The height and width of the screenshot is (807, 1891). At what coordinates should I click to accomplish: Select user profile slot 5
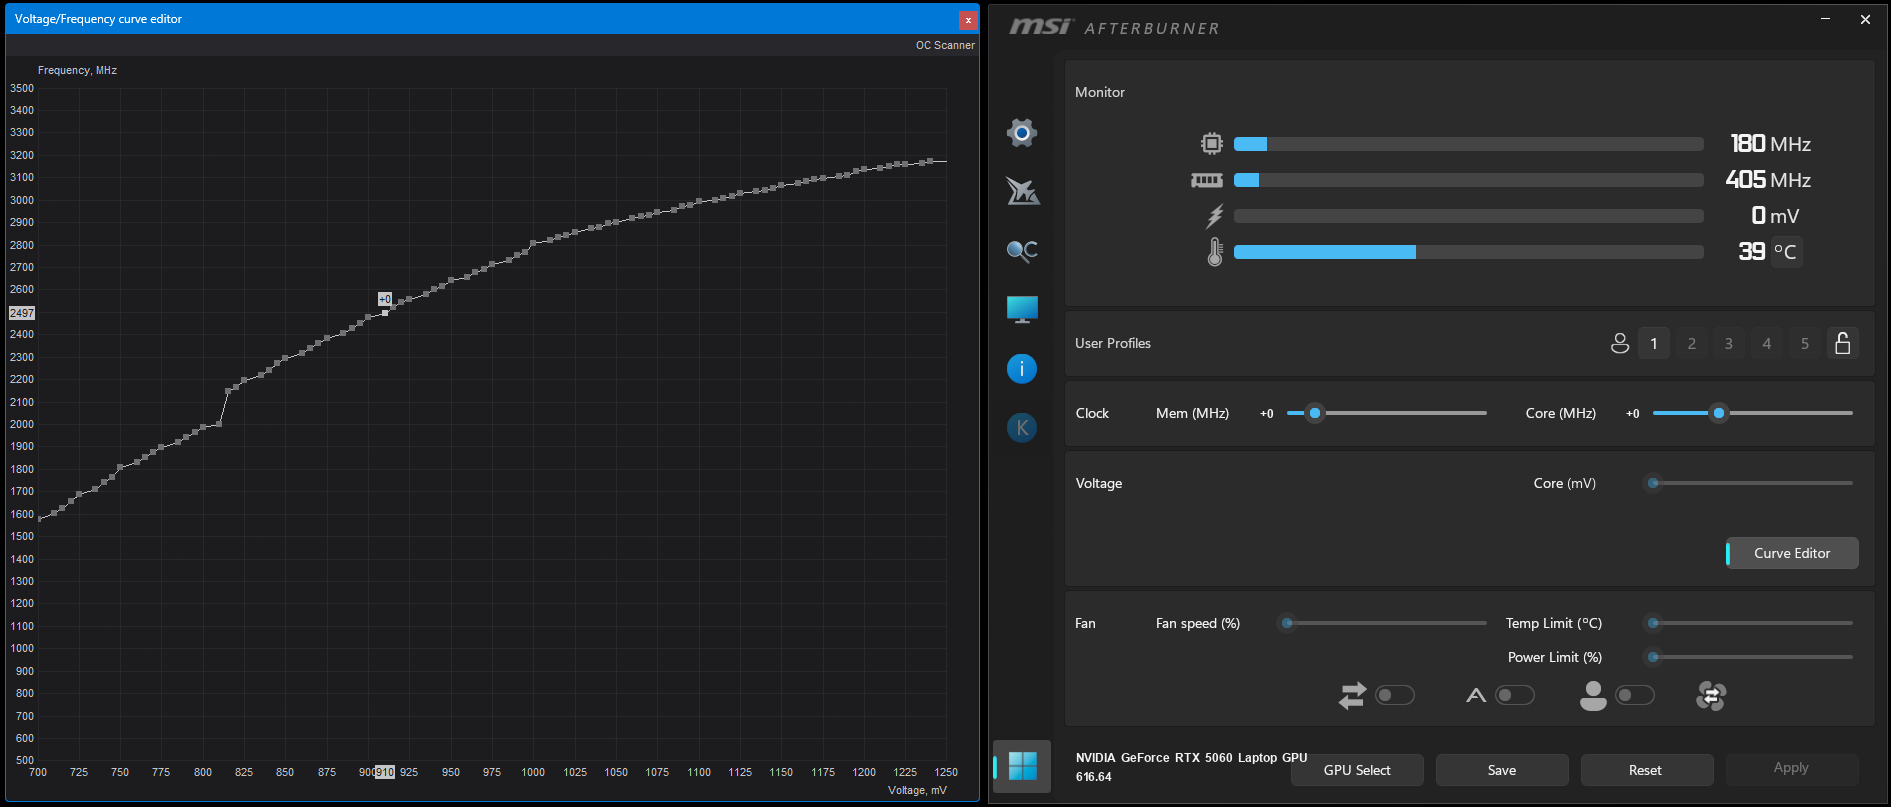point(1805,343)
